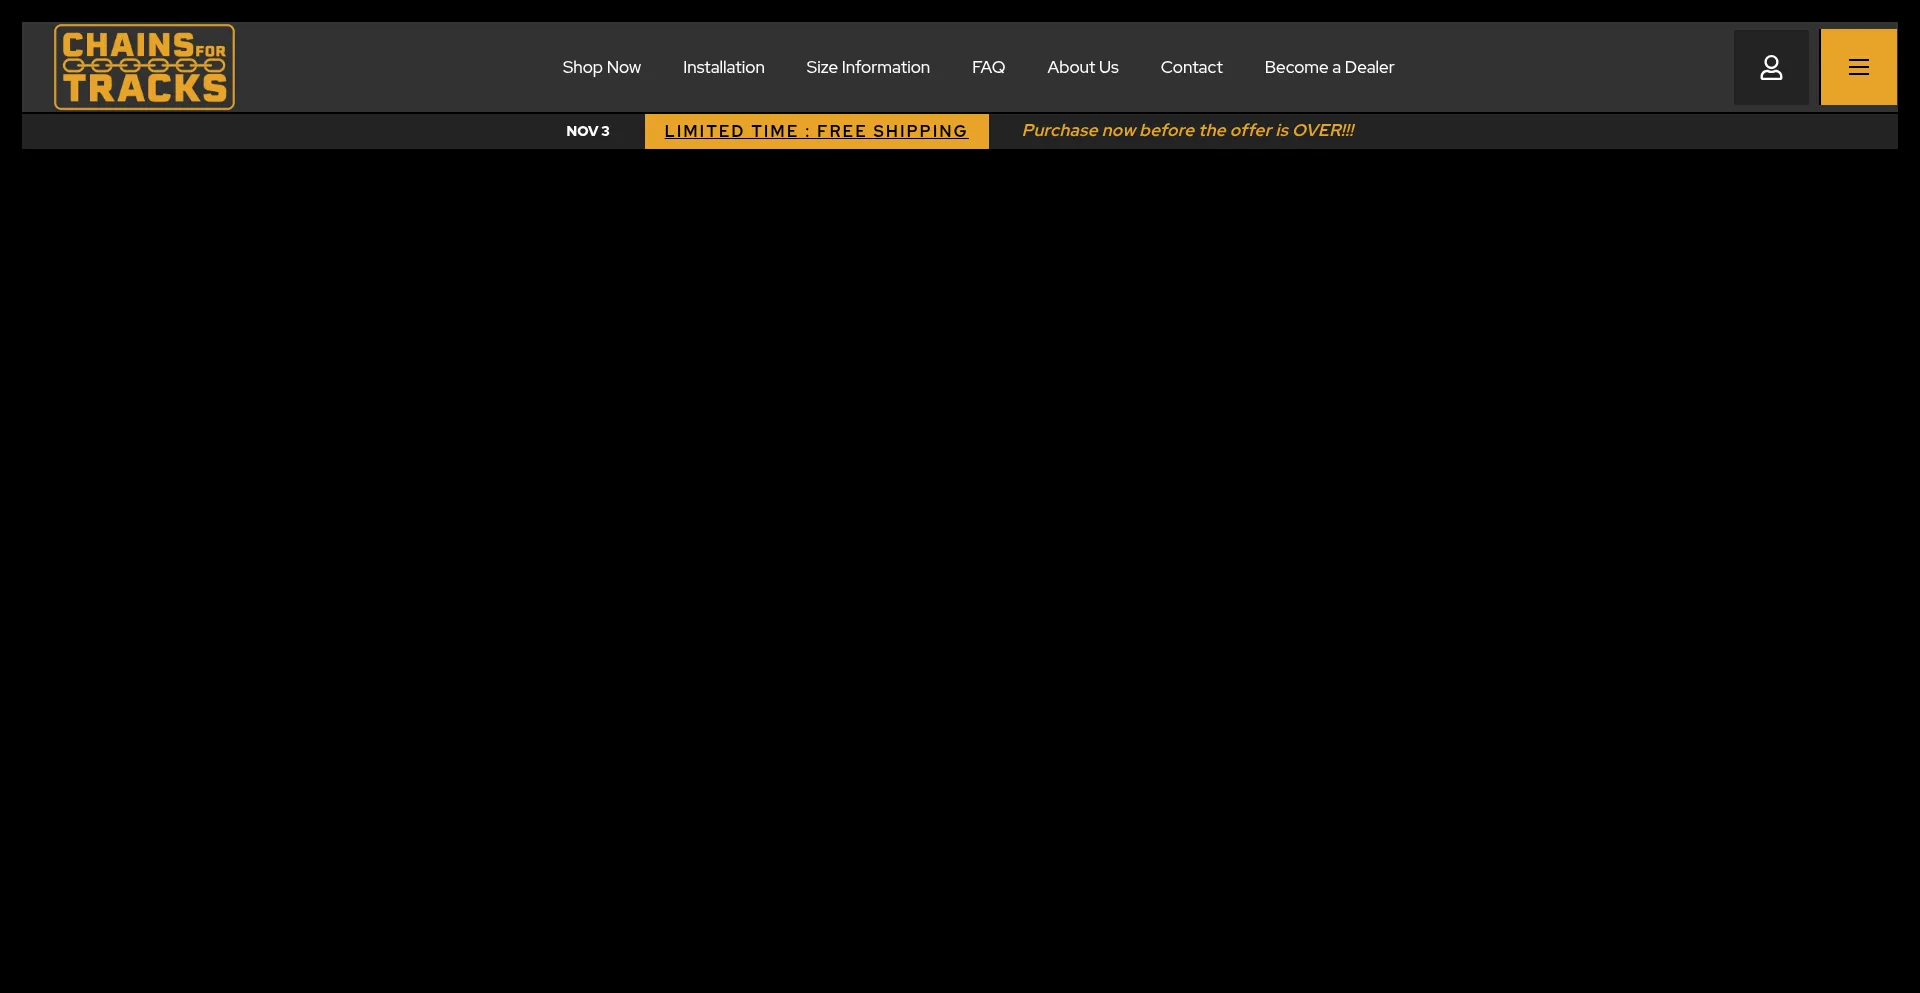
Task: Open the user account icon
Action: pyautogui.click(x=1771, y=67)
